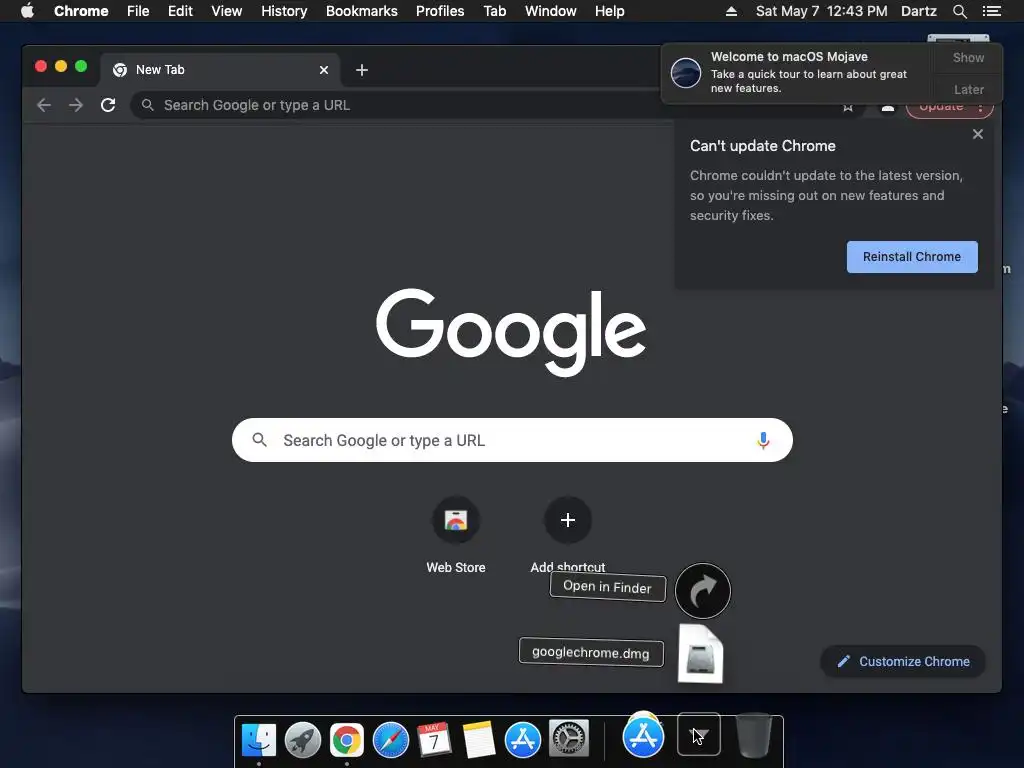Click the Open in Finder label
Image resolution: width=1024 pixels, height=768 pixels.
(x=607, y=586)
